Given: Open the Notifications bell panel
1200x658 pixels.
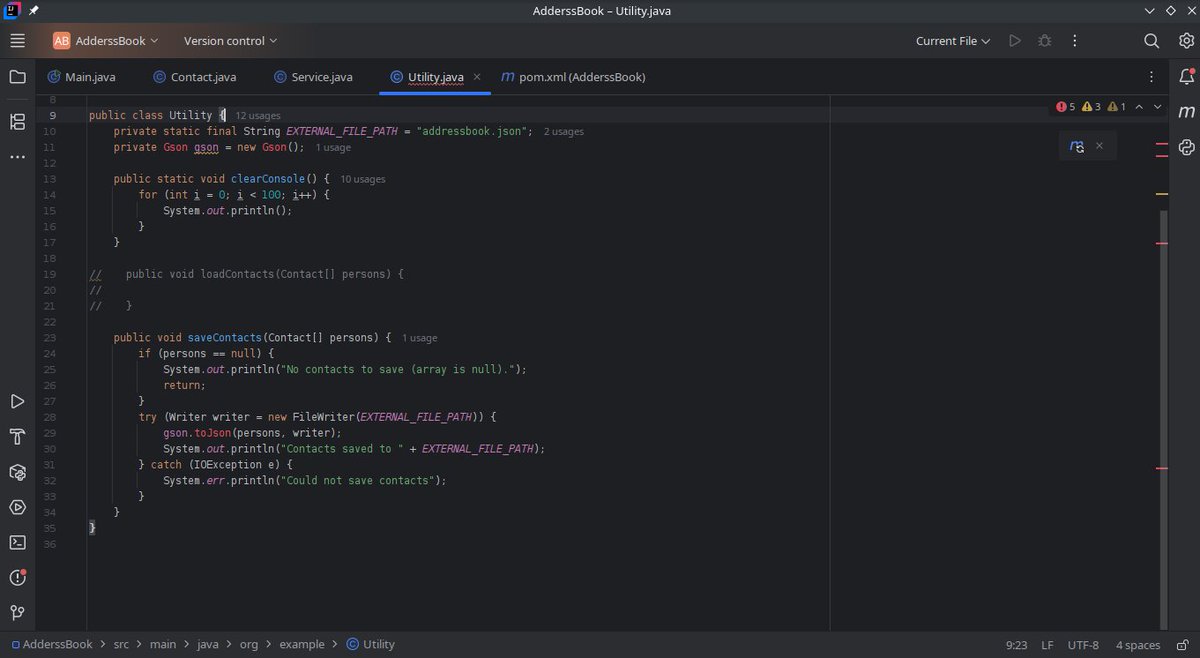Looking at the screenshot, I should (1187, 77).
